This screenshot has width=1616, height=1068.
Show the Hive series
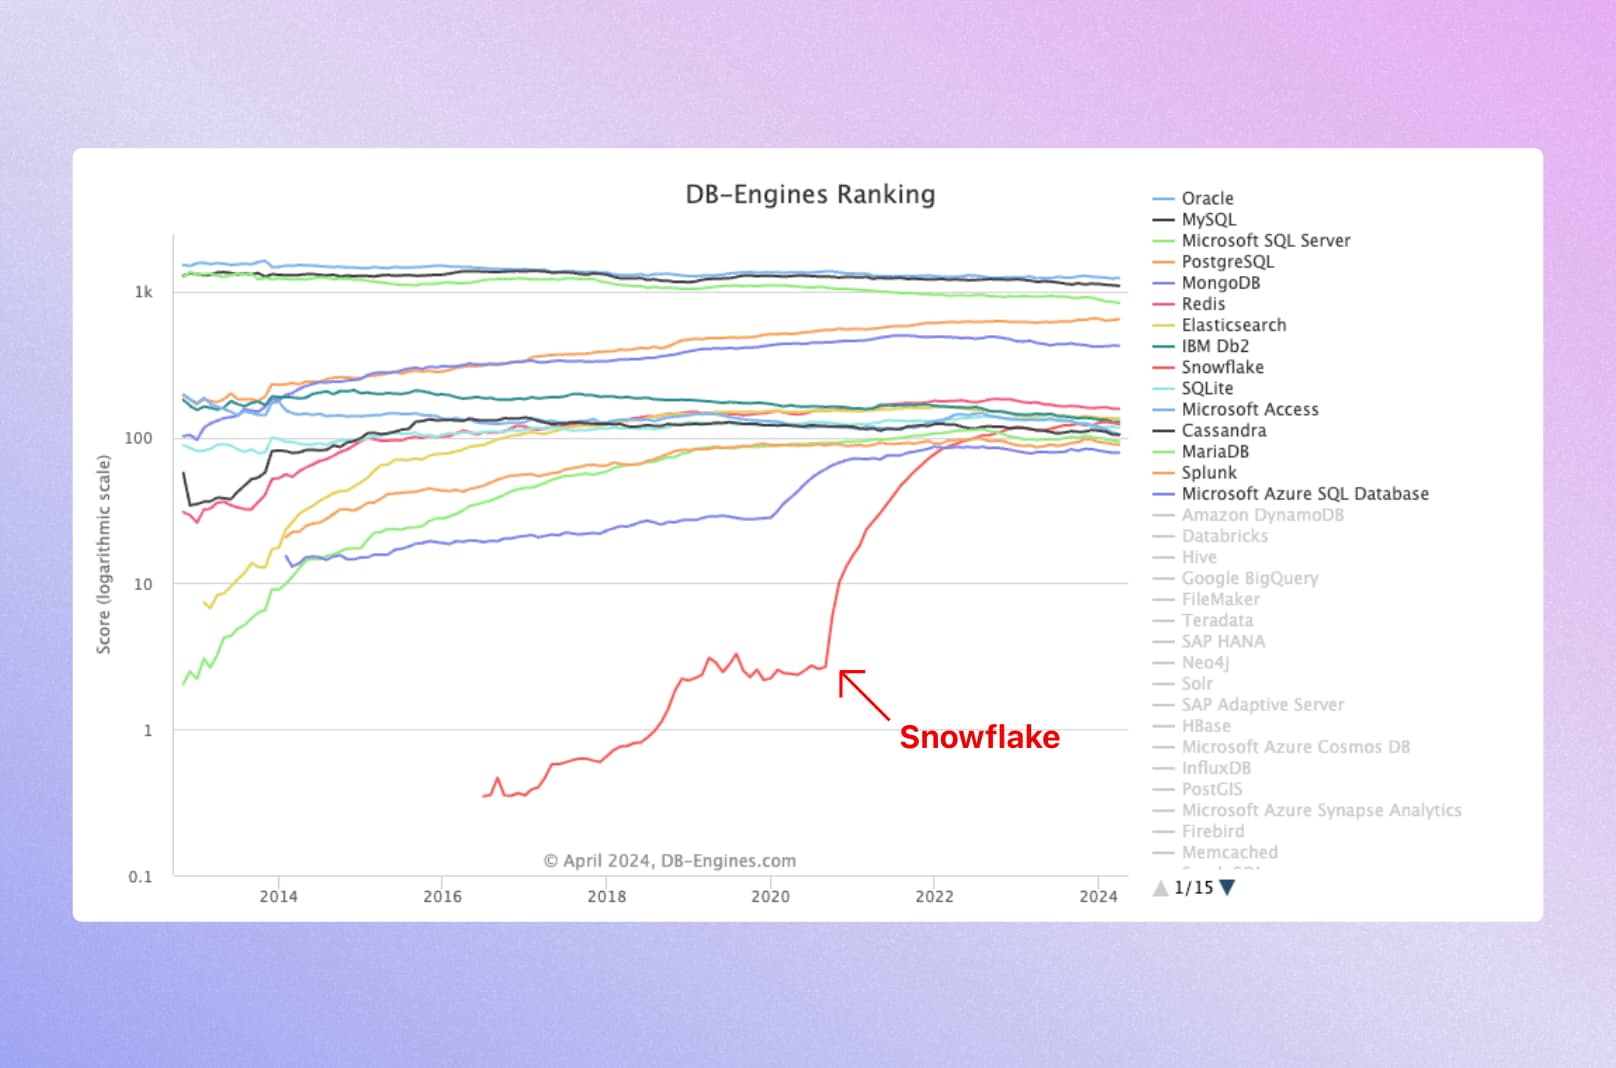pos(1184,557)
